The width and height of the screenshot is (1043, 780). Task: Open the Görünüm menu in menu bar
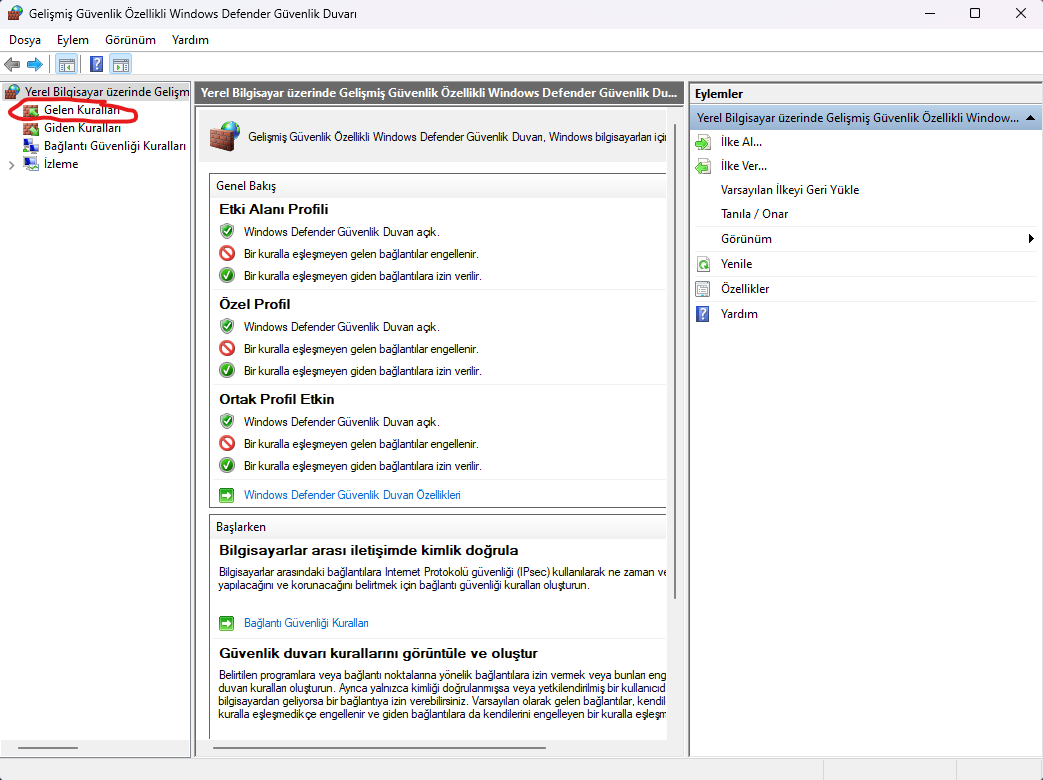130,40
